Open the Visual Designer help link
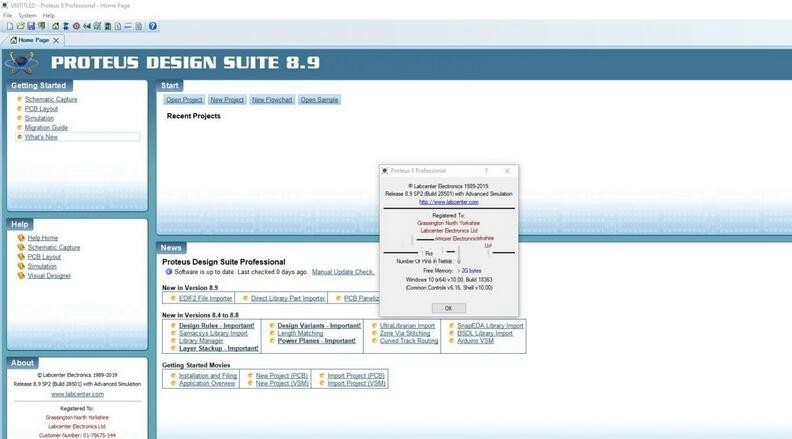This screenshot has height=439, width=792. (49, 276)
